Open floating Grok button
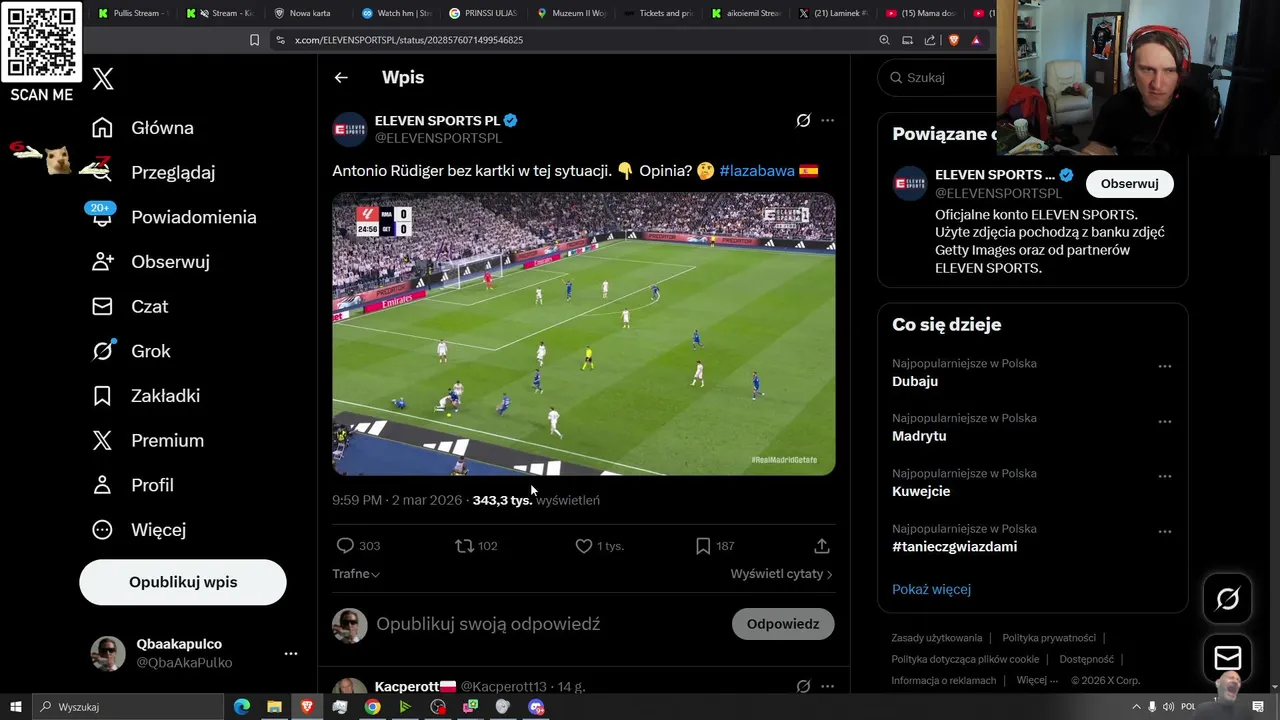The image size is (1280, 720). [x=1227, y=599]
